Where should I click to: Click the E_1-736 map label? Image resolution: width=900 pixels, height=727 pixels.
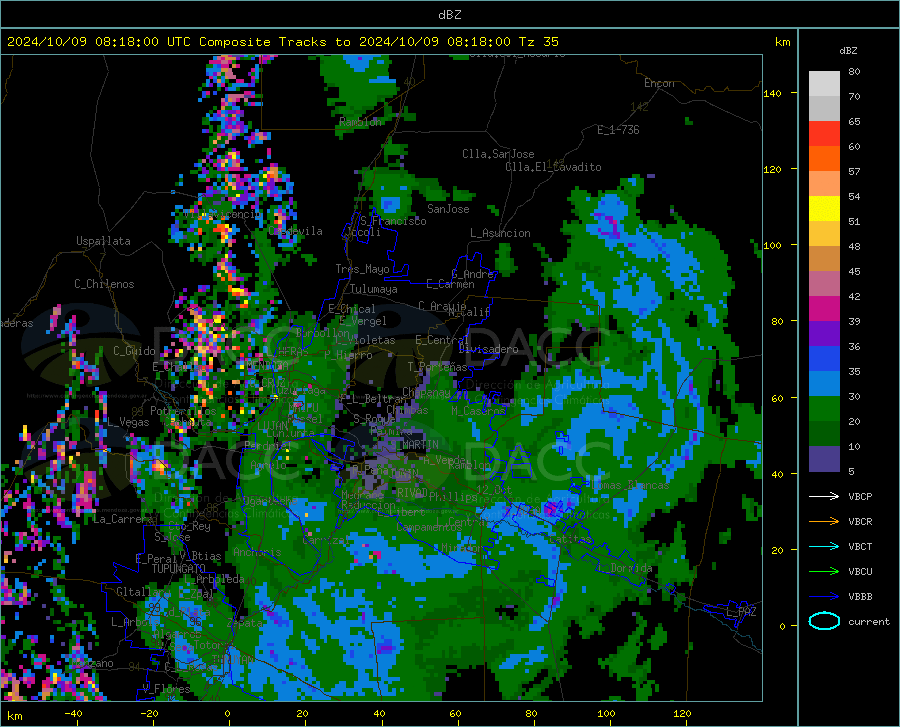point(618,130)
